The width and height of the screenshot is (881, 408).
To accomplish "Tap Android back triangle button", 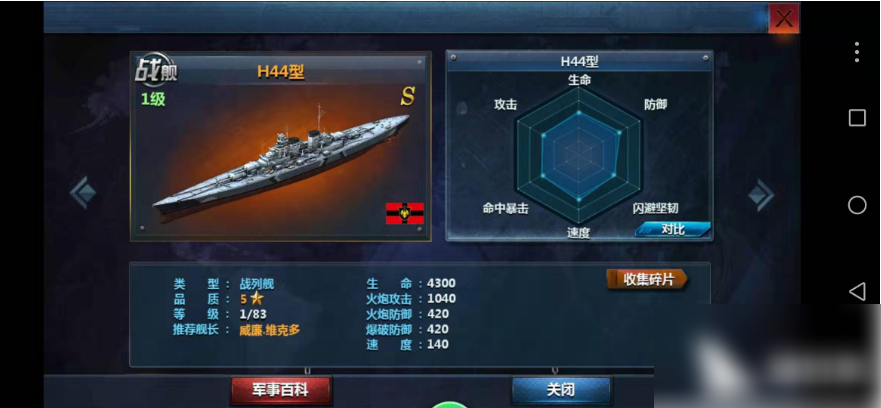I will [x=856, y=292].
